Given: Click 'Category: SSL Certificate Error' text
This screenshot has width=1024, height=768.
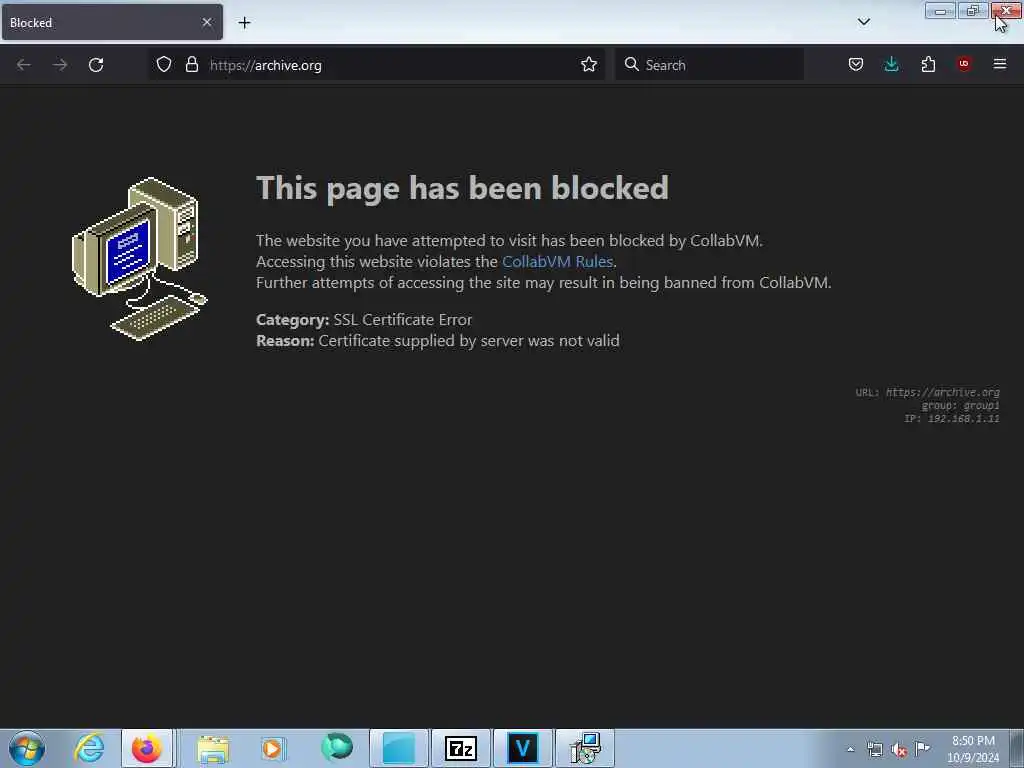Looking at the screenshot, I should (364, 319).
